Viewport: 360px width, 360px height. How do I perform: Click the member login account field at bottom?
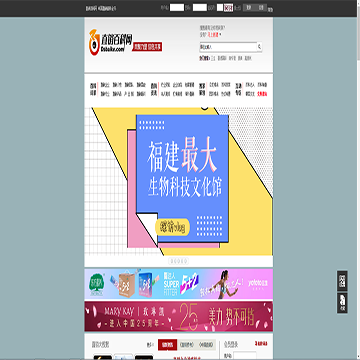[x=245, y=355]
